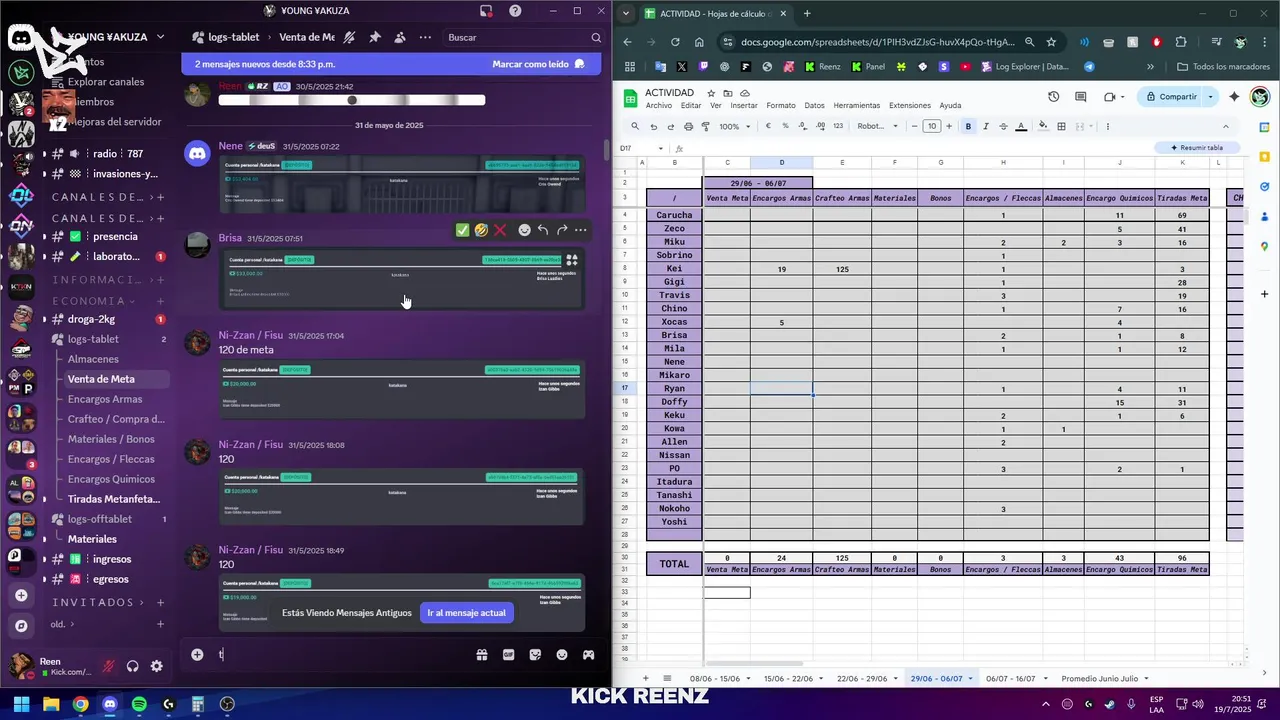Open Discord user settings gear

(157, 666)
